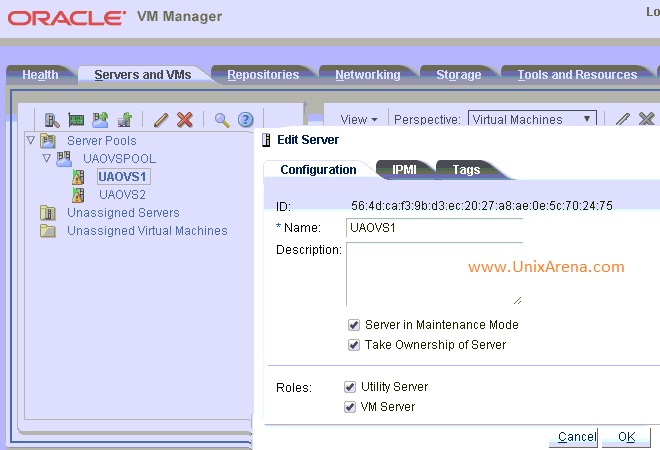Click the OK button
This screenshot has width=660, height=450.
[x=626, y=437]
